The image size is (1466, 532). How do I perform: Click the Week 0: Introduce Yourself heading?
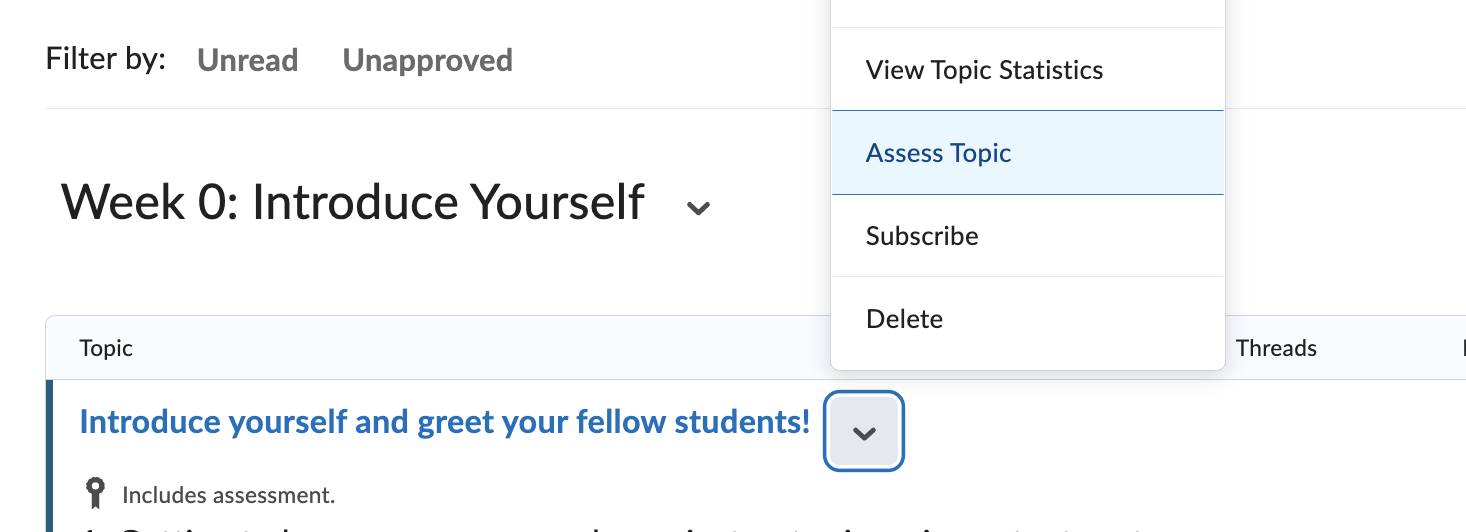pos(352,202)
